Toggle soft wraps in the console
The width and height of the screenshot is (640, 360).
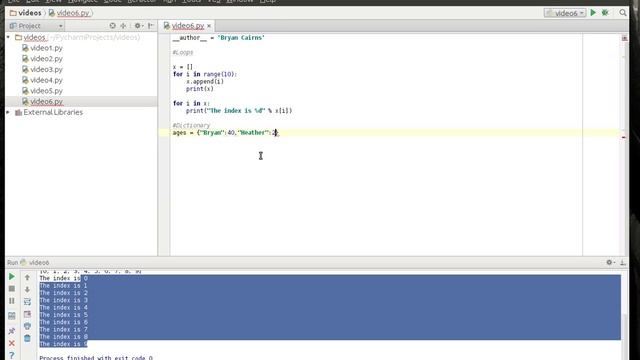click(x=27, y=302)
